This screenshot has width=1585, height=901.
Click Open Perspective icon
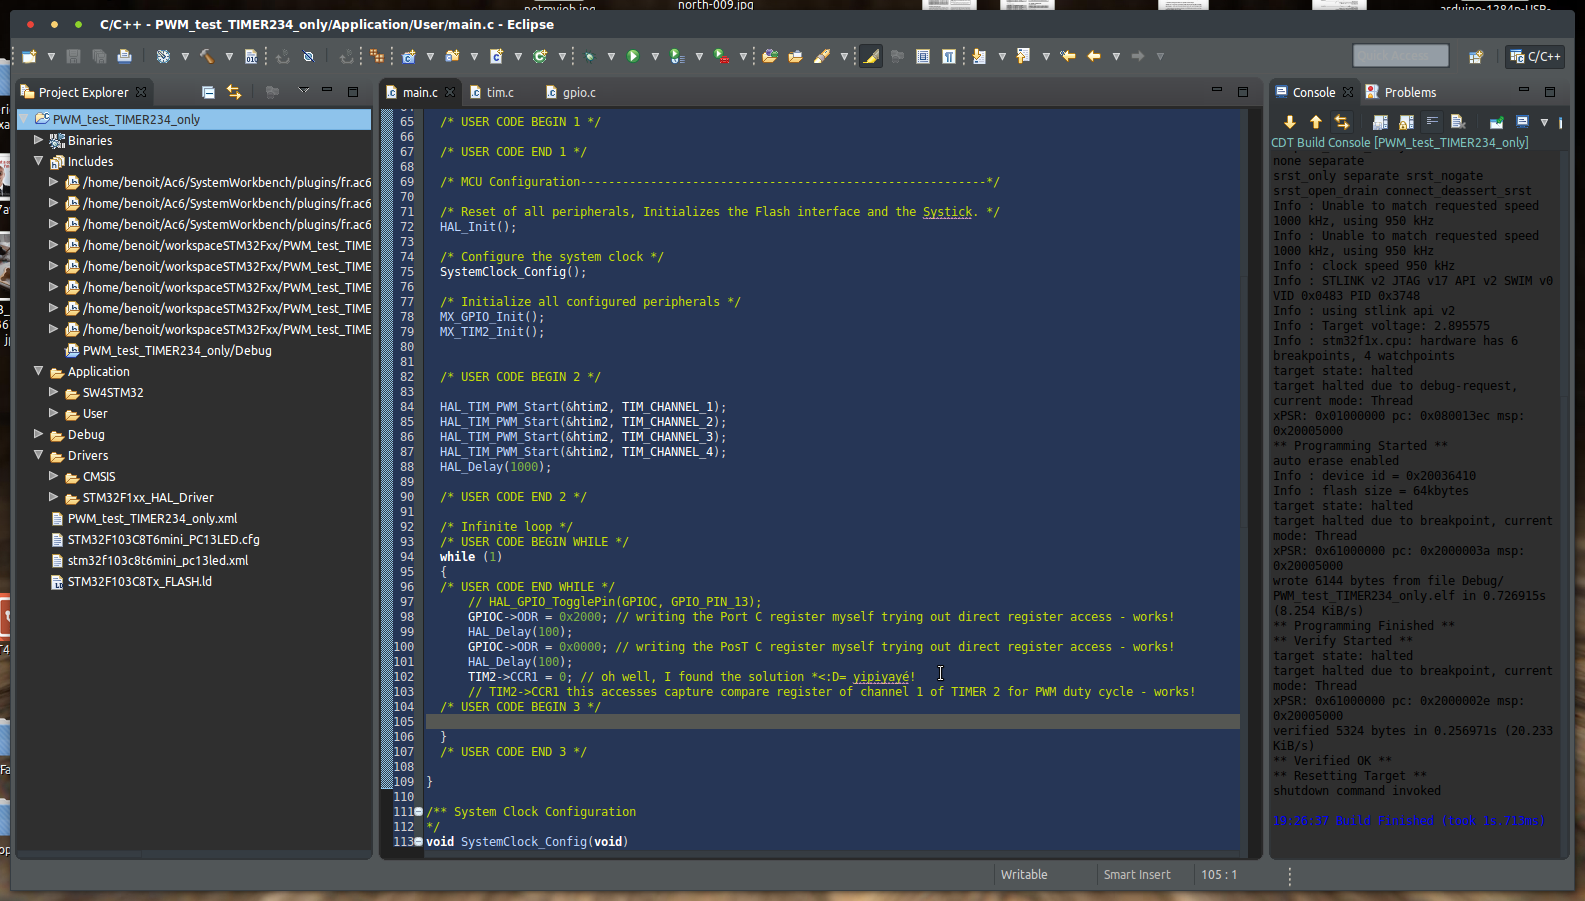pos(1475,57)
